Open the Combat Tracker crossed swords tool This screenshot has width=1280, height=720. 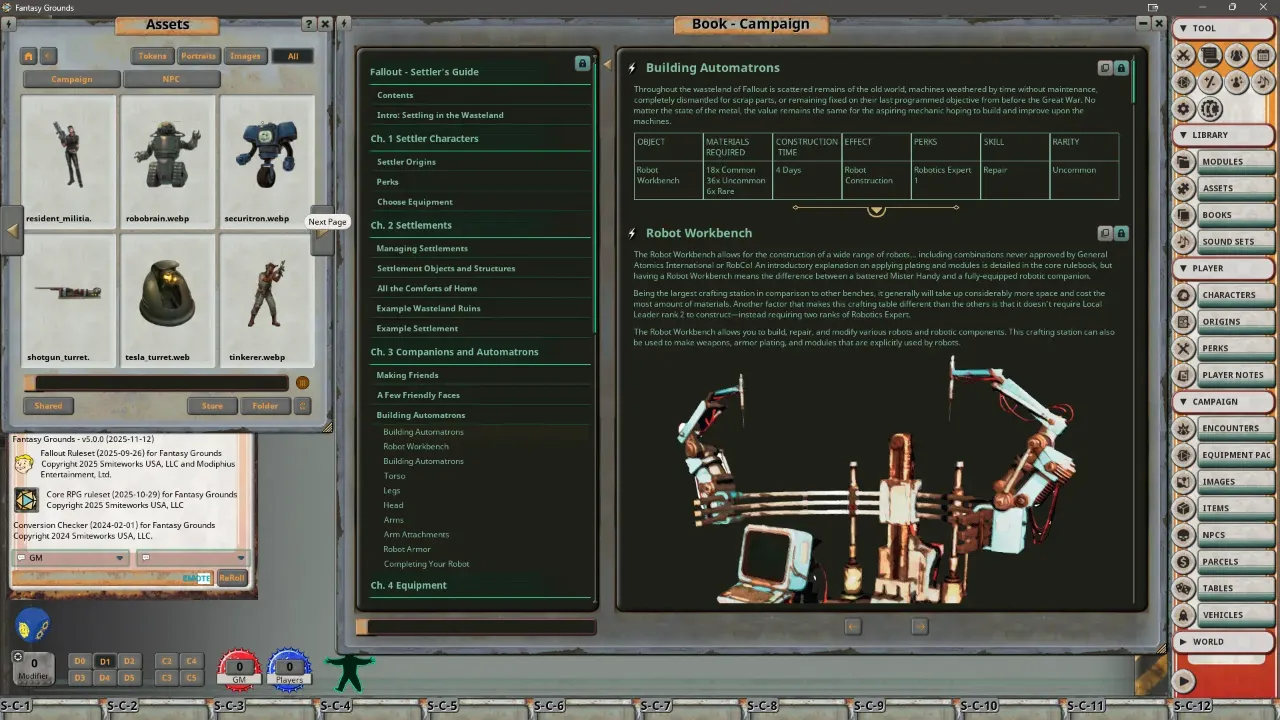coord(1183,56)
